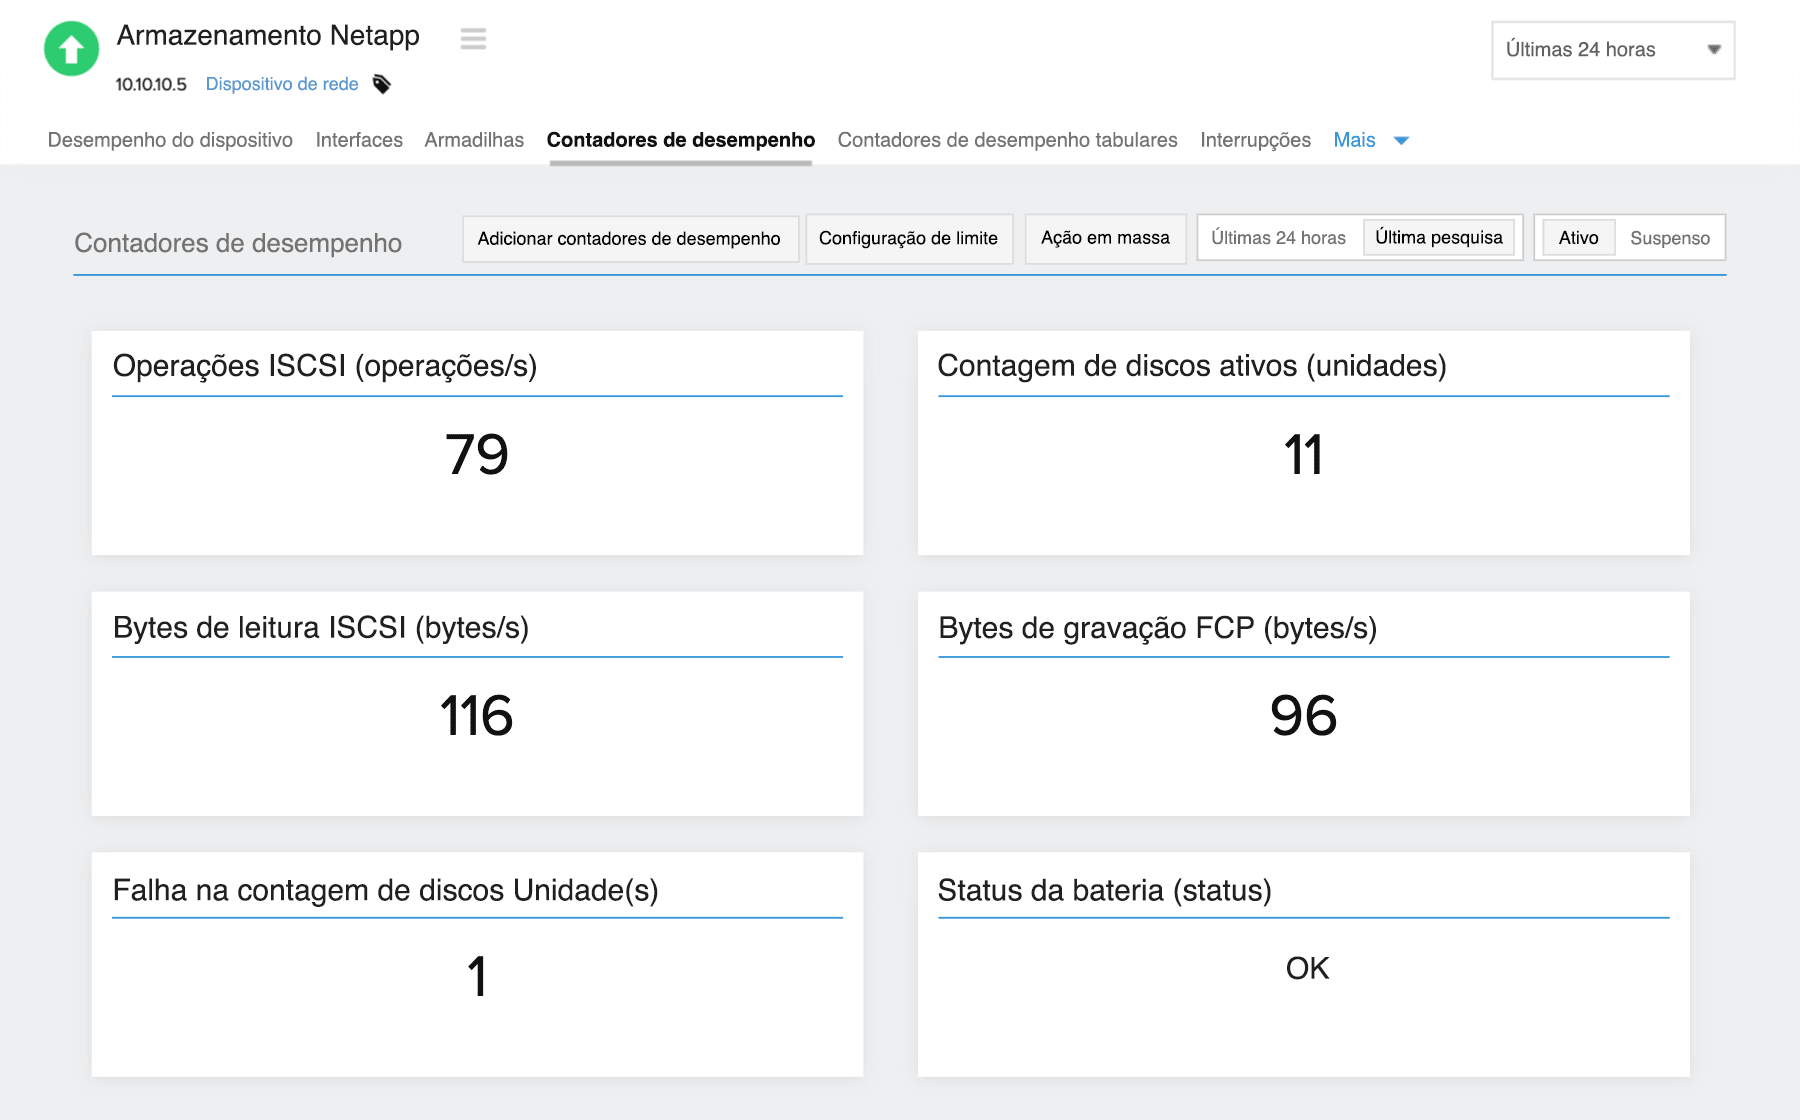Follow the Dispositivo de rede link
Image resolution: width=1800 pixels, height=1120 pixels.
pyautogui.click(x=282, y=84)
